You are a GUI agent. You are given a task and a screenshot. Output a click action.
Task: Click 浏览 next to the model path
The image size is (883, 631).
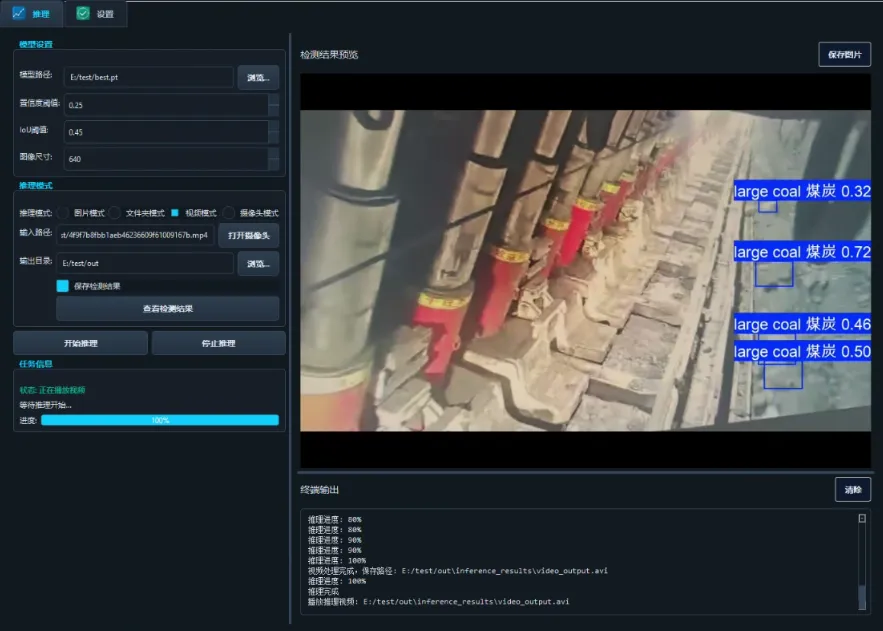tap(258, 77)
